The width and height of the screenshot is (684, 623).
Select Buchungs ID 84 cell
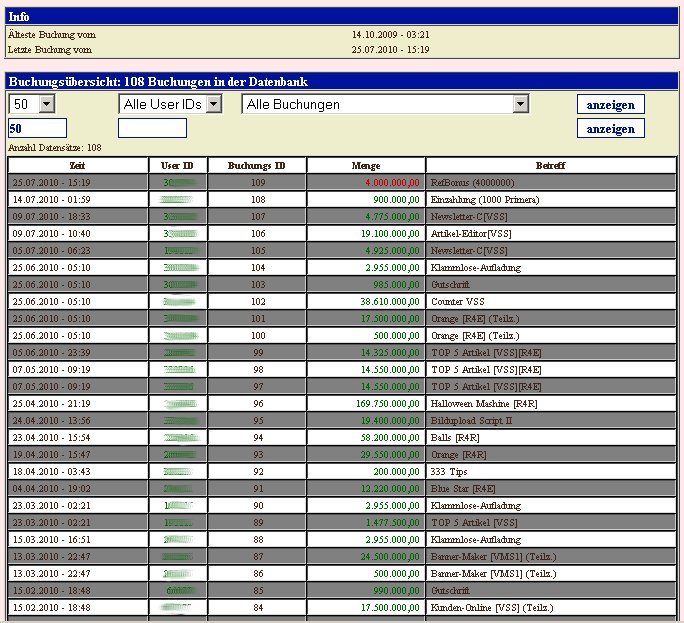click(x=258, y=608)
